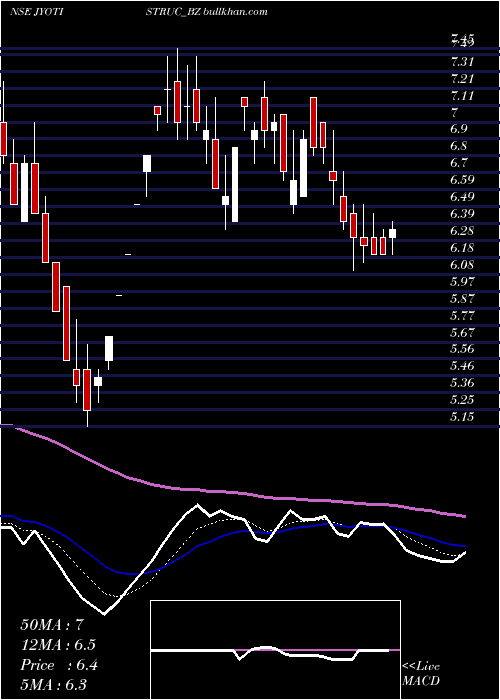Click the 6.7 price axis label
Screen dimensions: 500x700
pyautogui.click(x=459, y=162)
